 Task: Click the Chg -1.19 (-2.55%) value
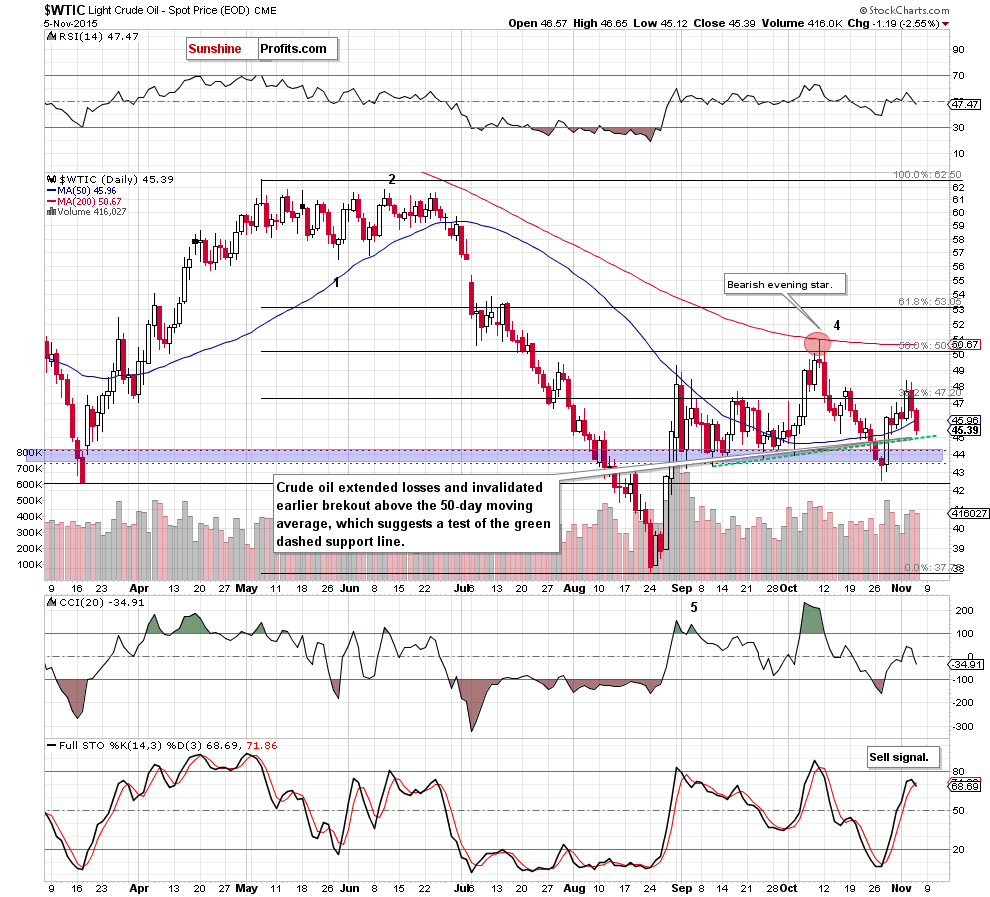pyautogui.click(x=893, y=23)
